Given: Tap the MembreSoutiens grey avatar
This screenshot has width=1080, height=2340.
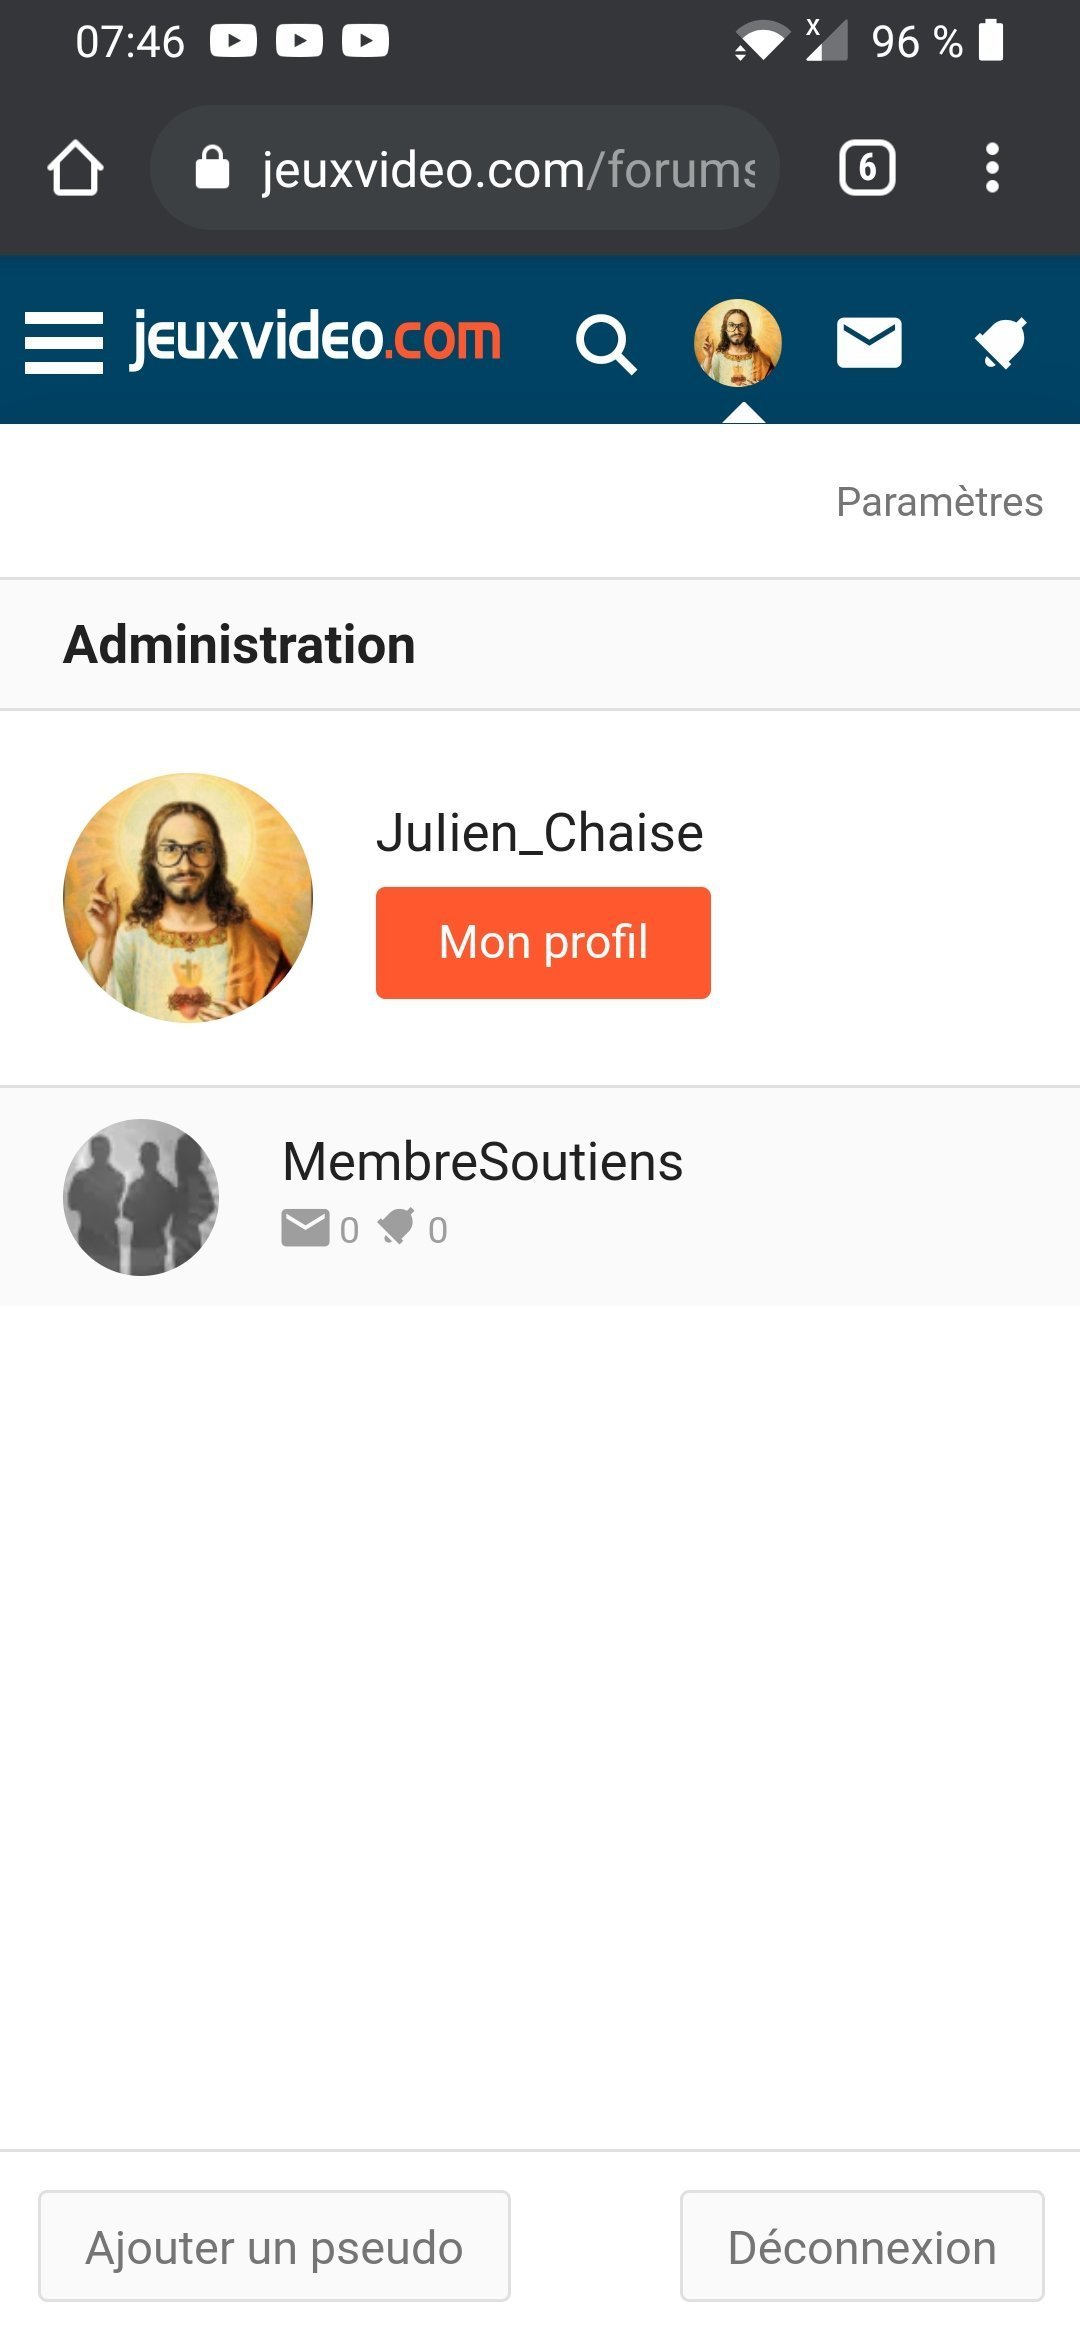Looking at the screenshot, I should pos(141,1197).
